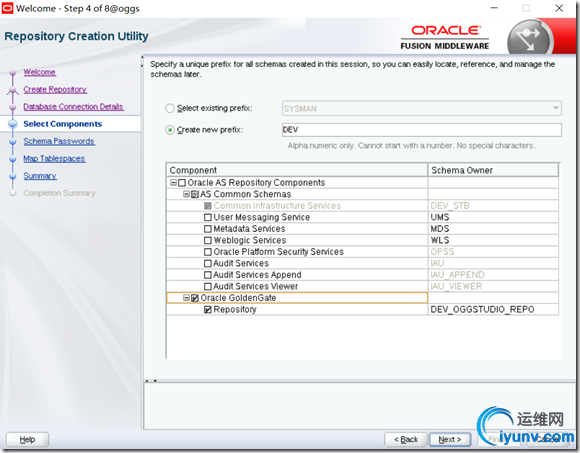
Task: Minimize the Repository Creation Utility window
Action: 494,8
